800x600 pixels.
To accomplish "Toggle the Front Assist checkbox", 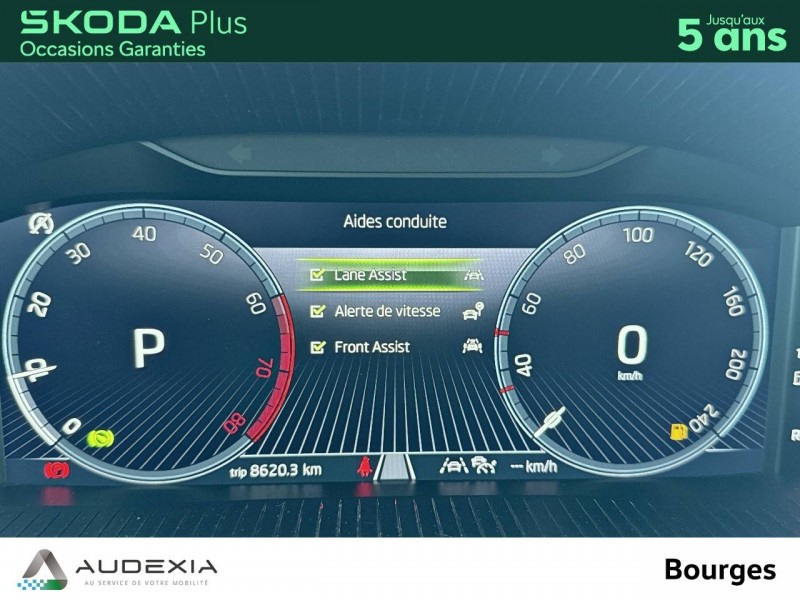I will [317, 347].
